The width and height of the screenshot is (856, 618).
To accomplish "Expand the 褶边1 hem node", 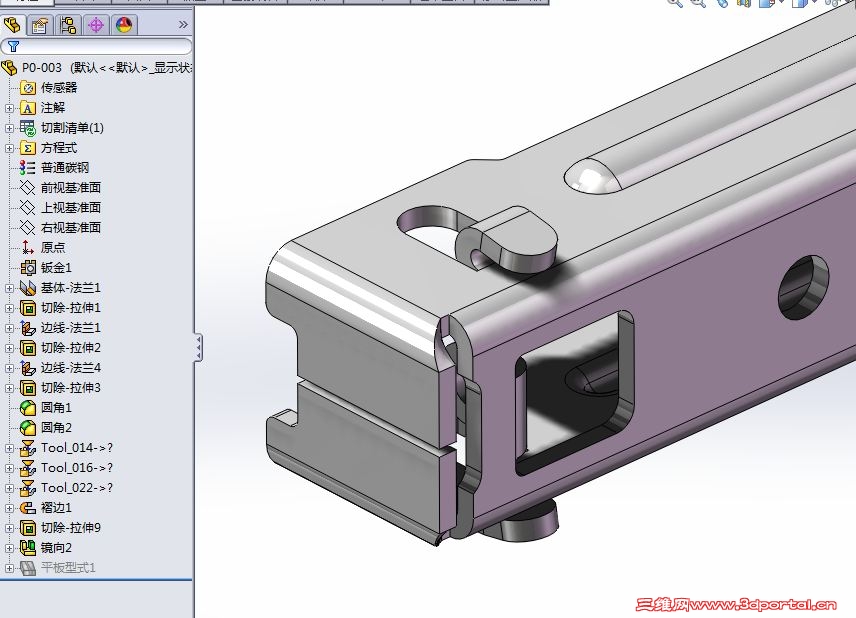I will coord(9,508).
